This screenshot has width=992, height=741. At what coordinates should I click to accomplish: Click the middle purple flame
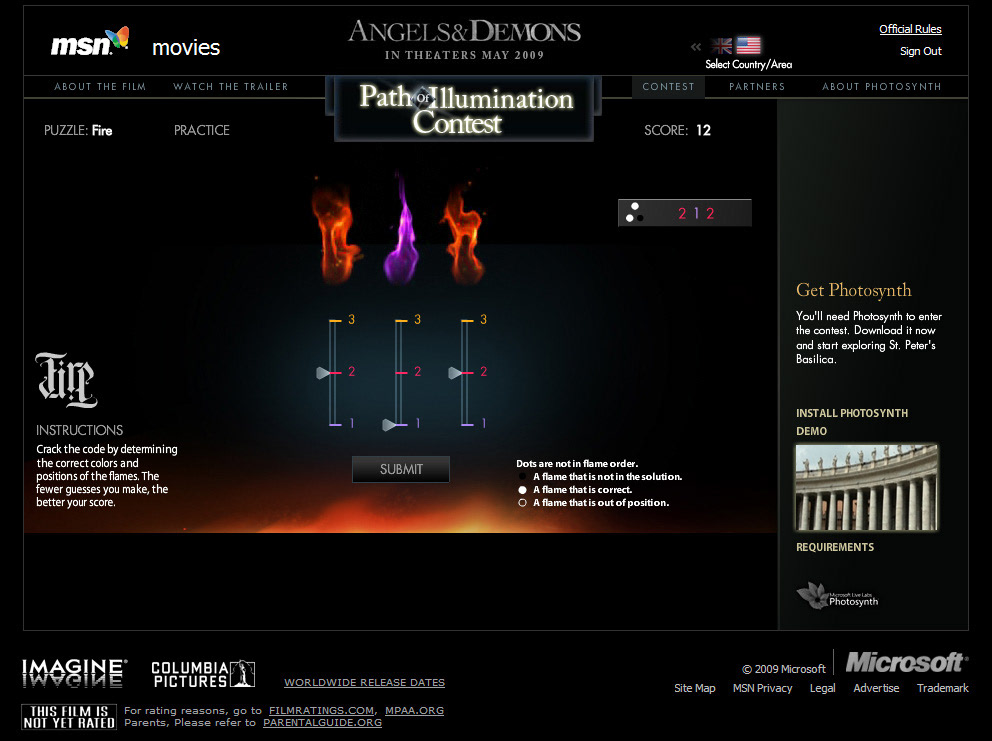click(401, 230)
